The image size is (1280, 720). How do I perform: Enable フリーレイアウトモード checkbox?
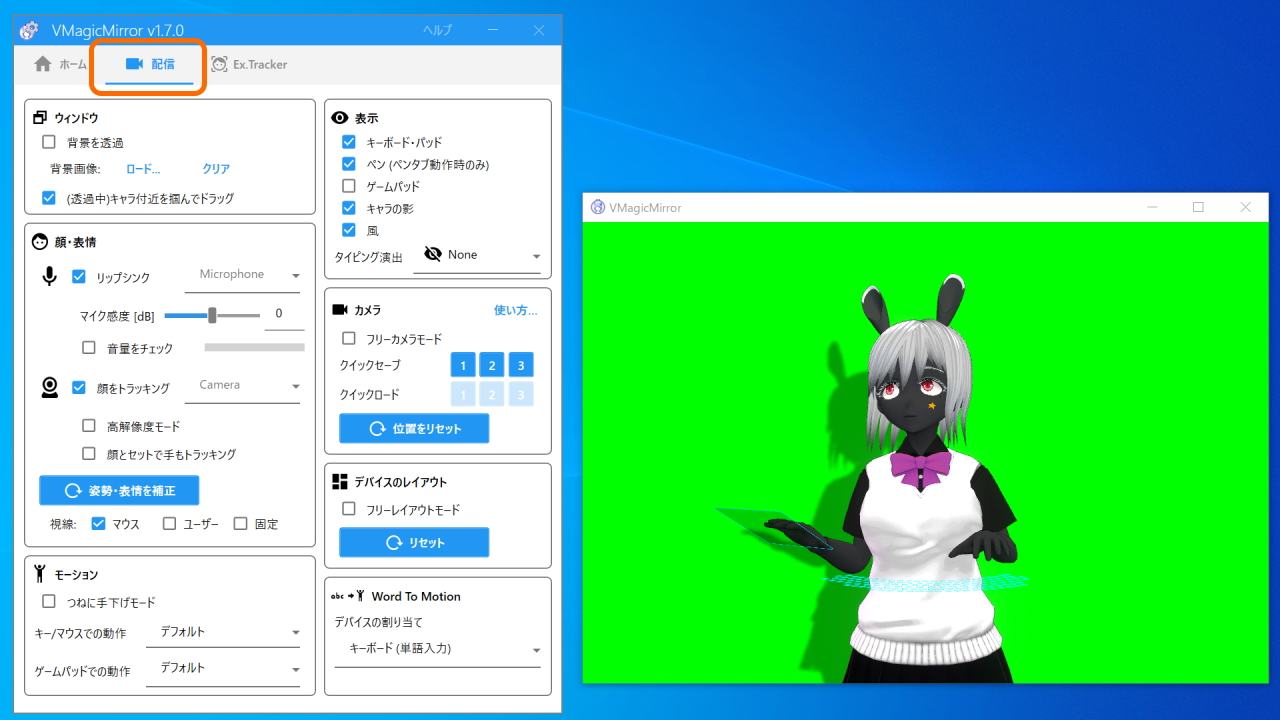pyautogui.click(x=349, y=509)
